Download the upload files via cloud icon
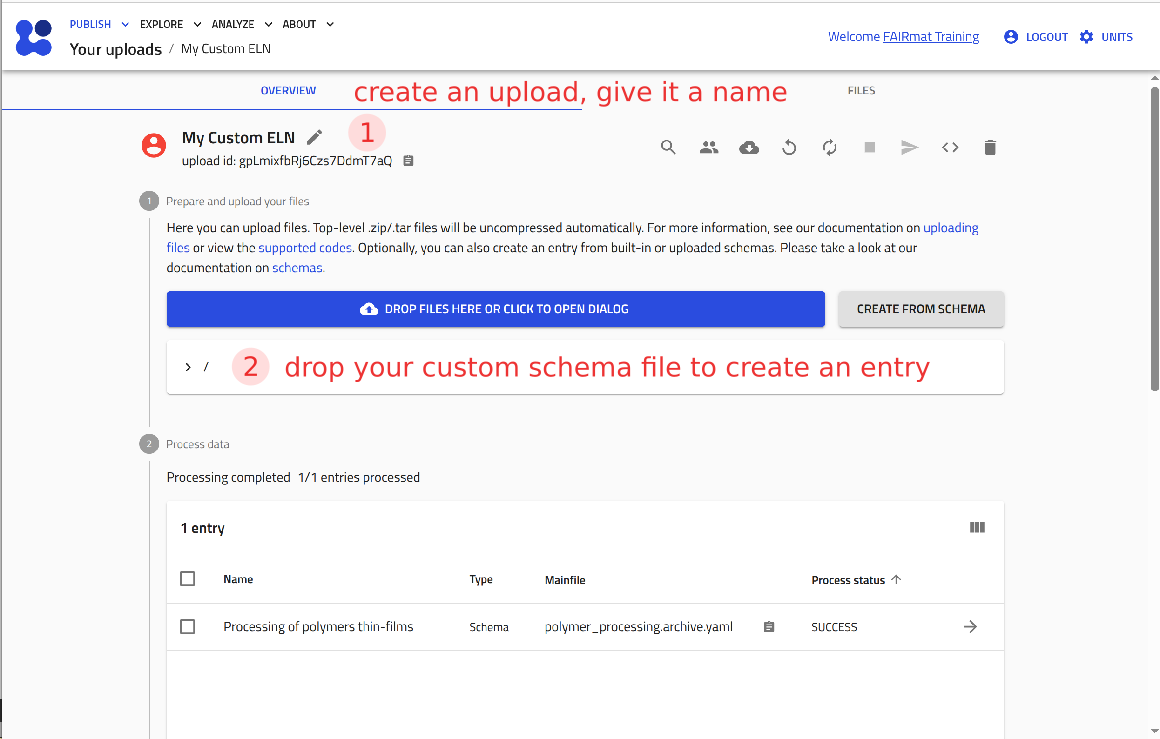The image size is (1160, 739). 749,148
